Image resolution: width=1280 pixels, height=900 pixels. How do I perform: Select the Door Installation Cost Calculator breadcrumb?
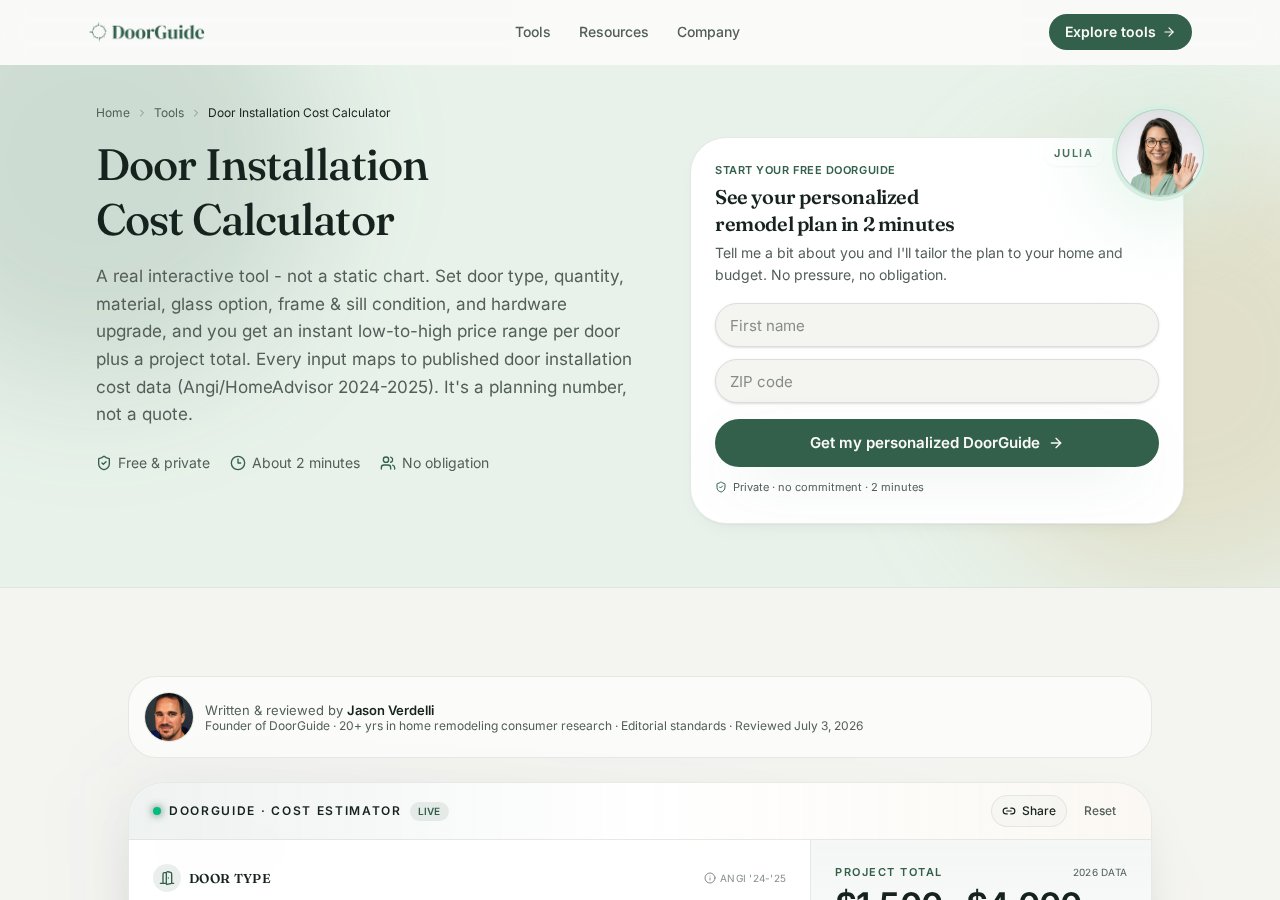coord(299,113)
